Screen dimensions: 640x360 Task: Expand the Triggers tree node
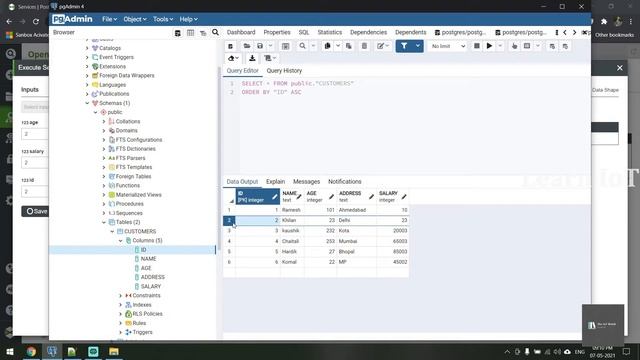click(x=120, y=332)
